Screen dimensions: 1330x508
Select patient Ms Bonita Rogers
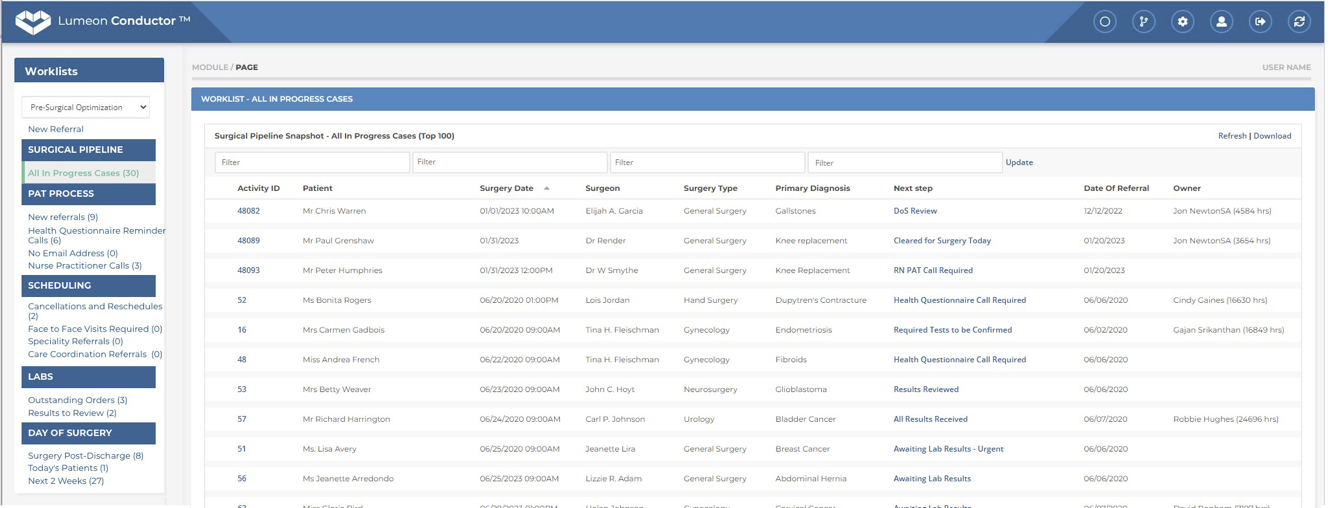coord(337,301)
